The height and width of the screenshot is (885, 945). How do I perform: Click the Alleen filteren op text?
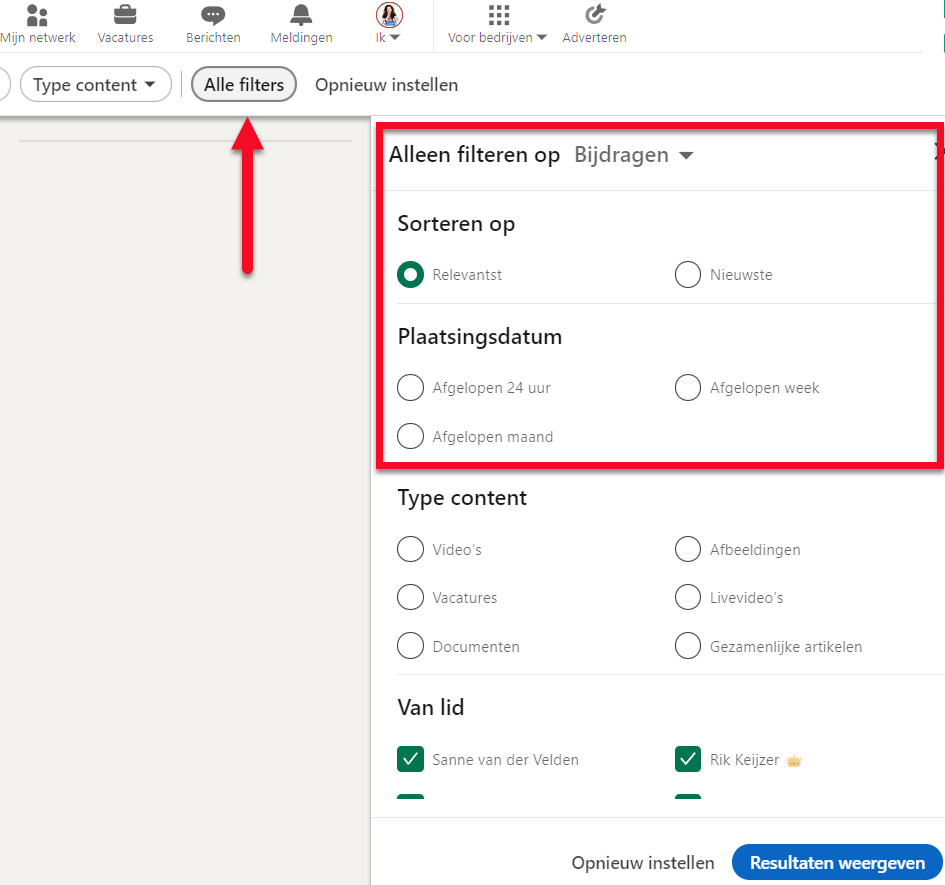tap(474, 155)
